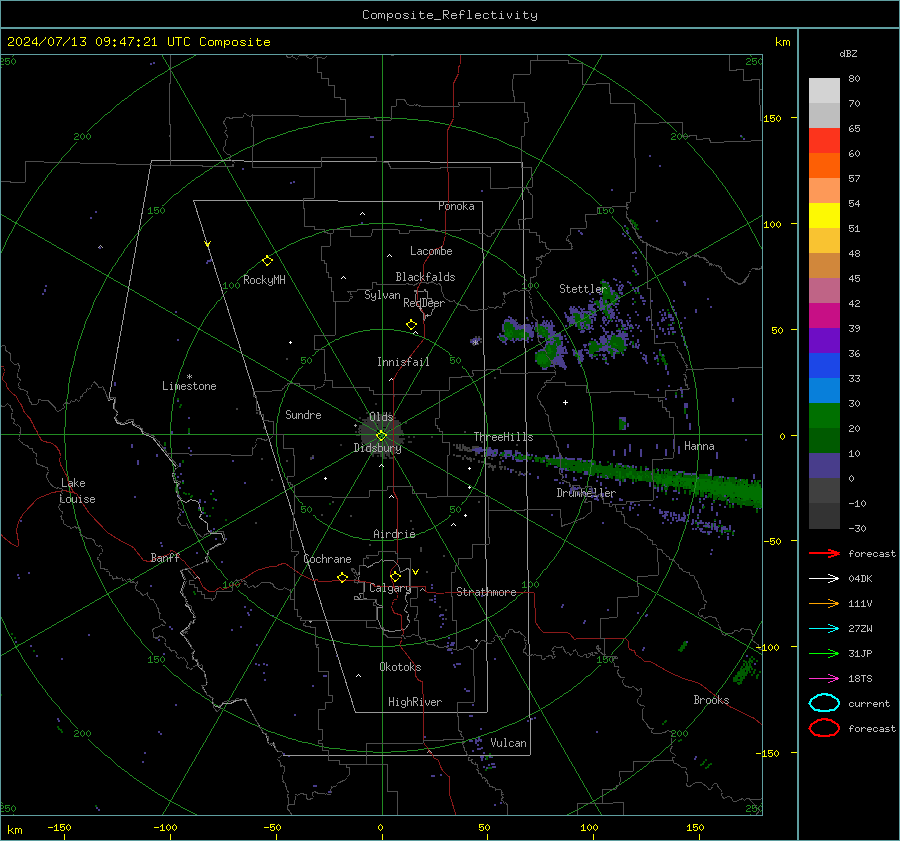Screen dimensions: 900x841
Task: Click the 04DK legend label
Action: click(x=860, y=578)
